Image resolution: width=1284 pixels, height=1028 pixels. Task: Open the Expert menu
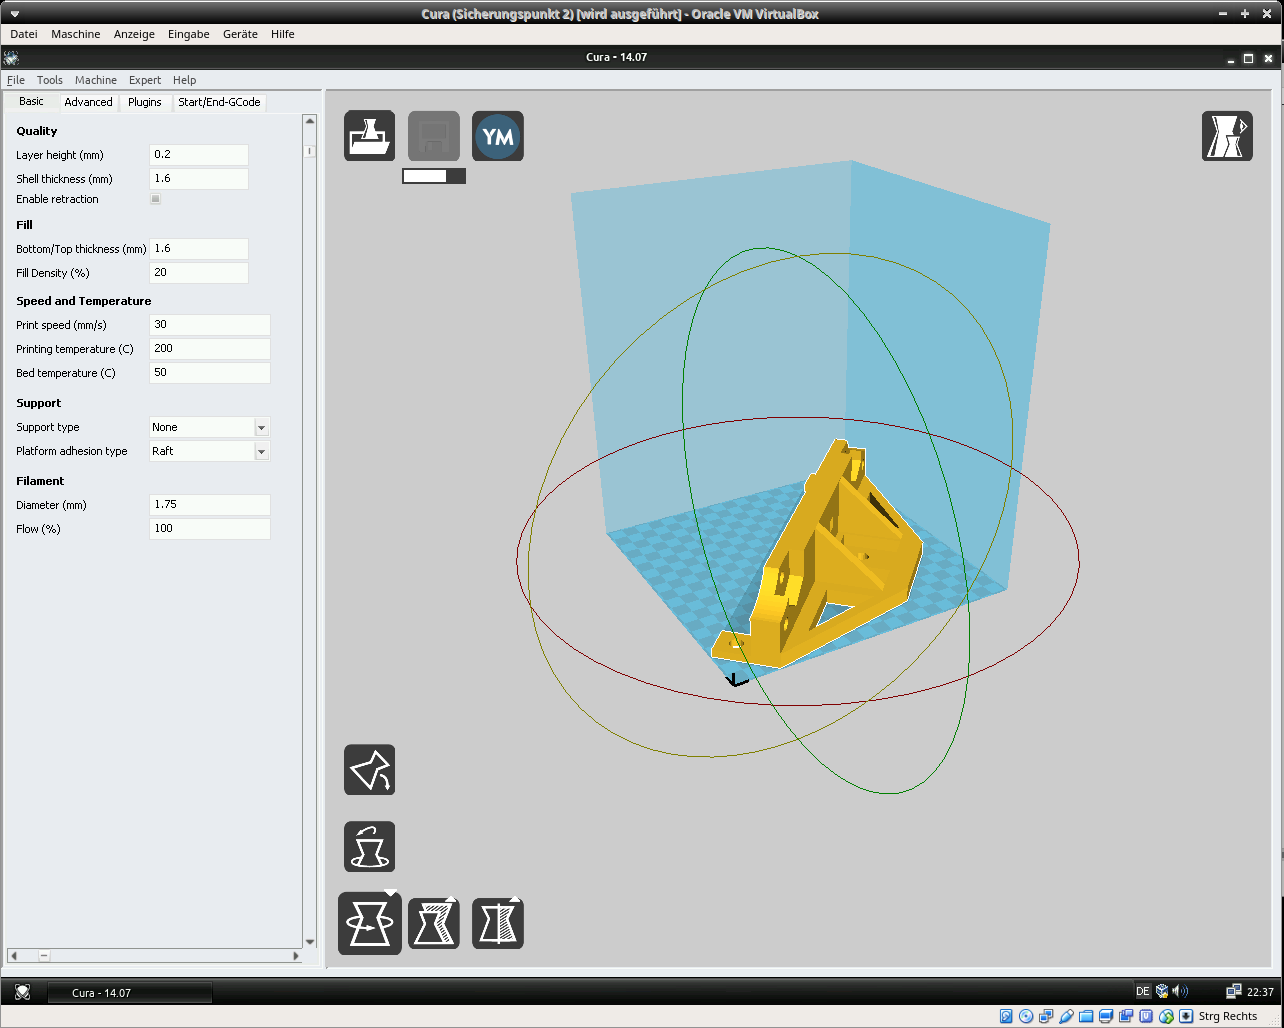[x=145, y=80]
